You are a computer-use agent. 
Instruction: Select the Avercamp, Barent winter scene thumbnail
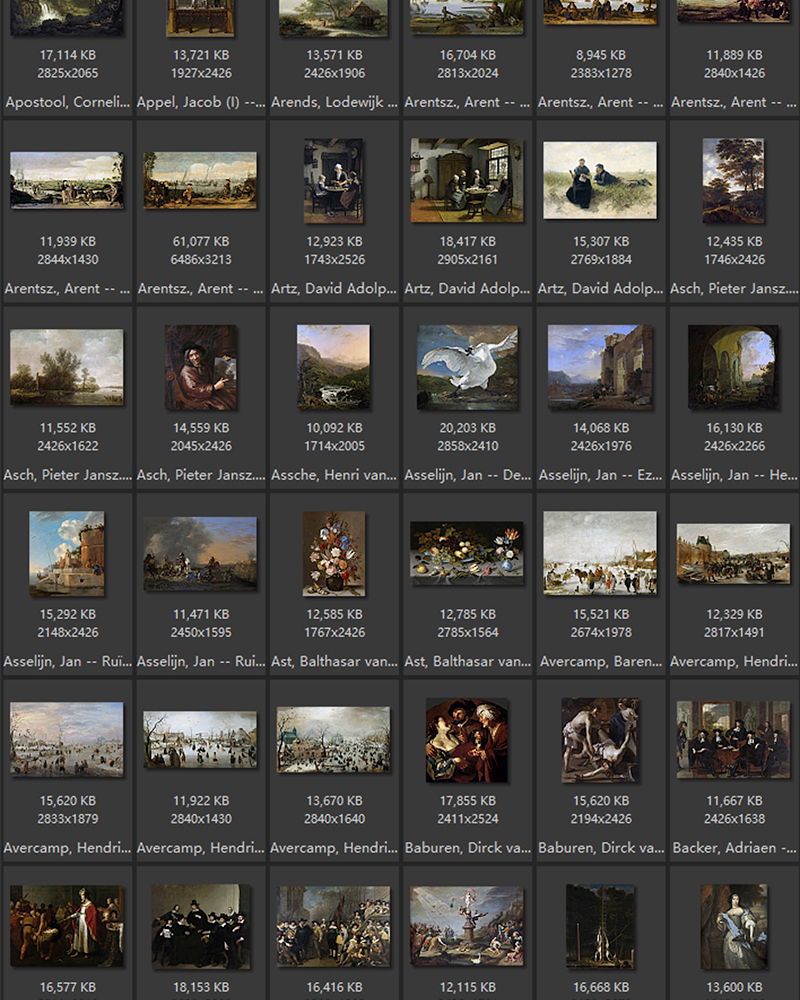click(600, 553)
